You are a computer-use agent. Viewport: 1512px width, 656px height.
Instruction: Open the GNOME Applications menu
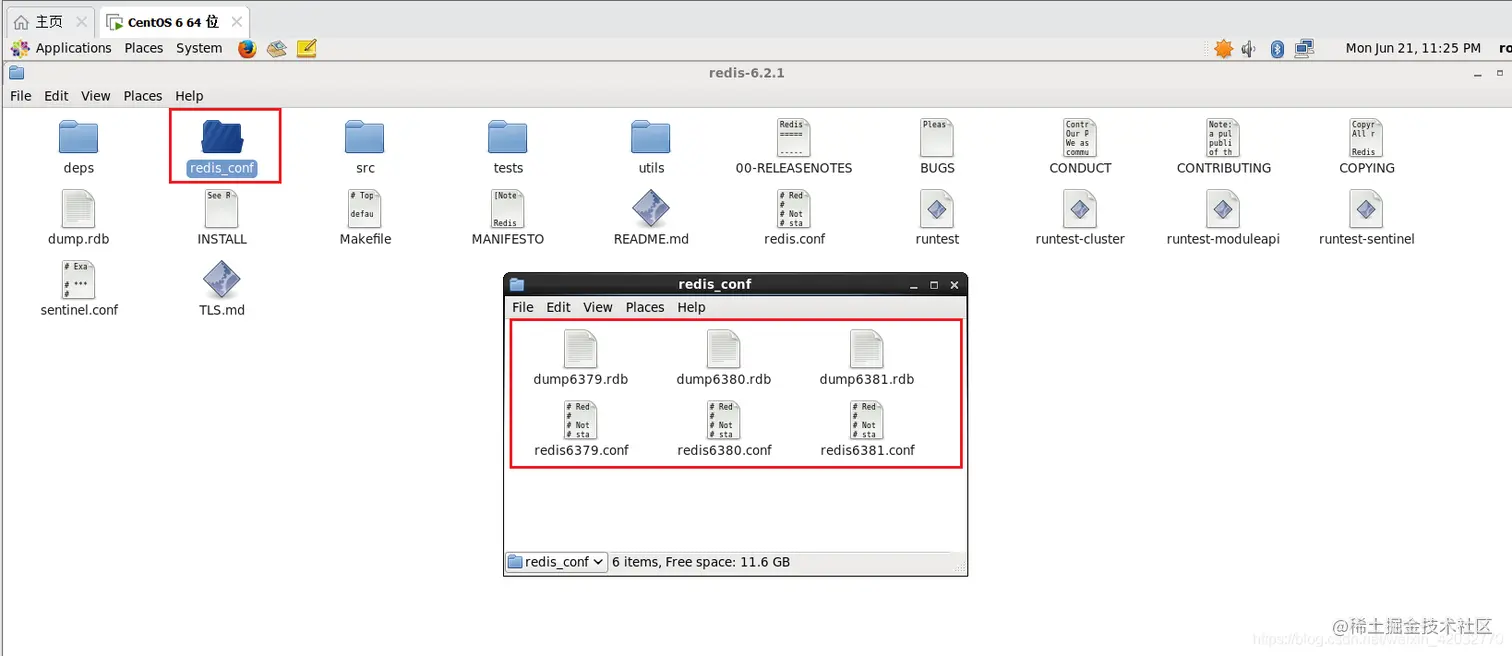pyautogui.click(x=62, y=48)
